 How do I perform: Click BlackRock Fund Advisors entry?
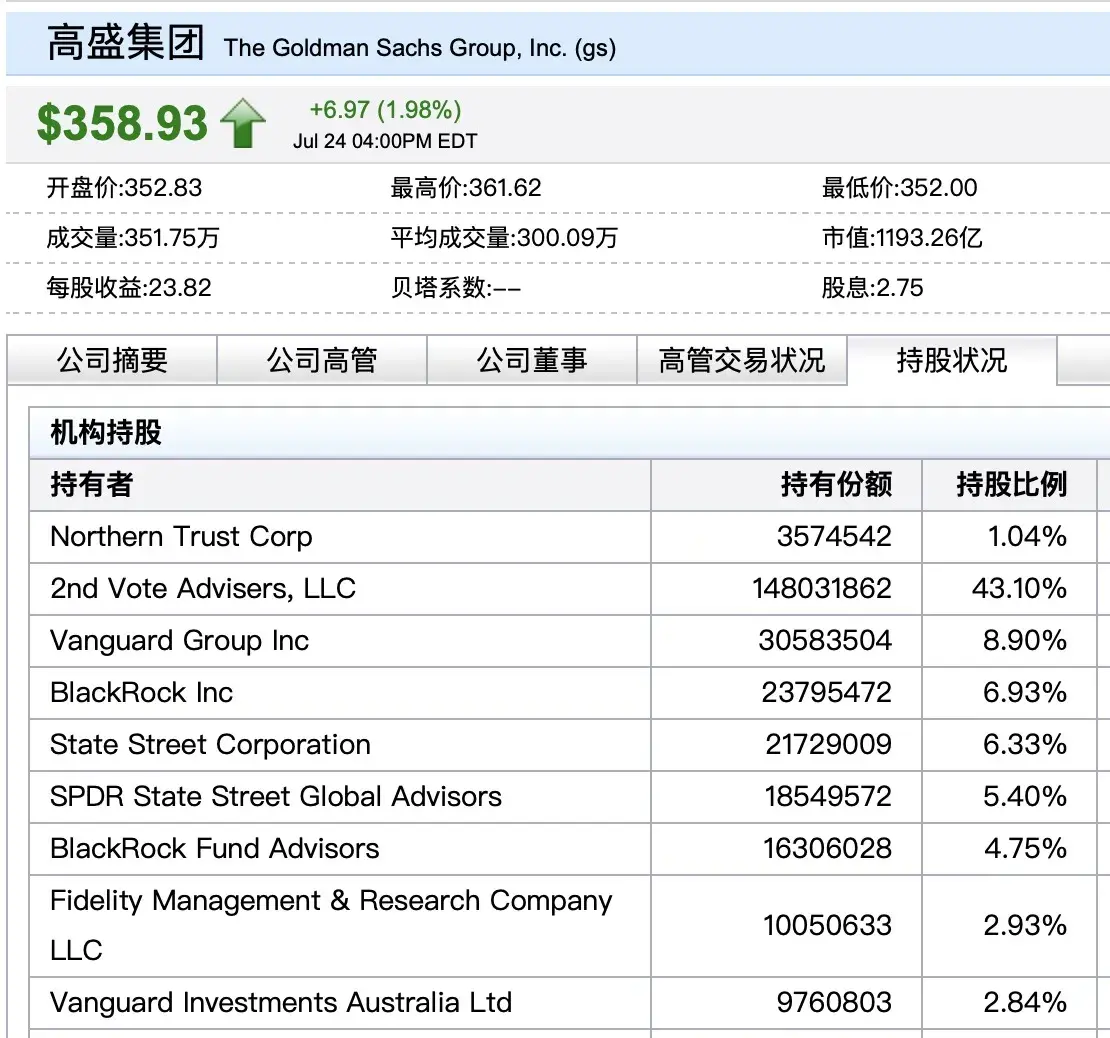pyautogui.click(x=215, y=848)
